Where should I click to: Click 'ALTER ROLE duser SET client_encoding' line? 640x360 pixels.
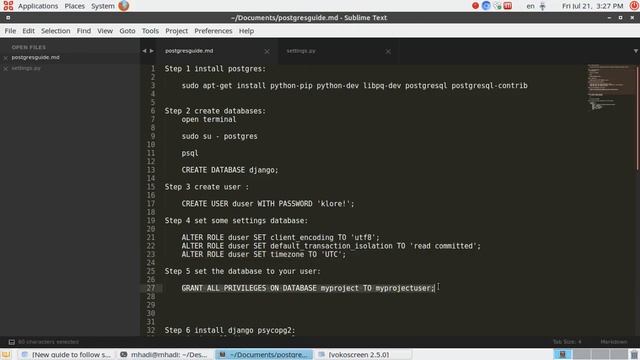(280, 238)
